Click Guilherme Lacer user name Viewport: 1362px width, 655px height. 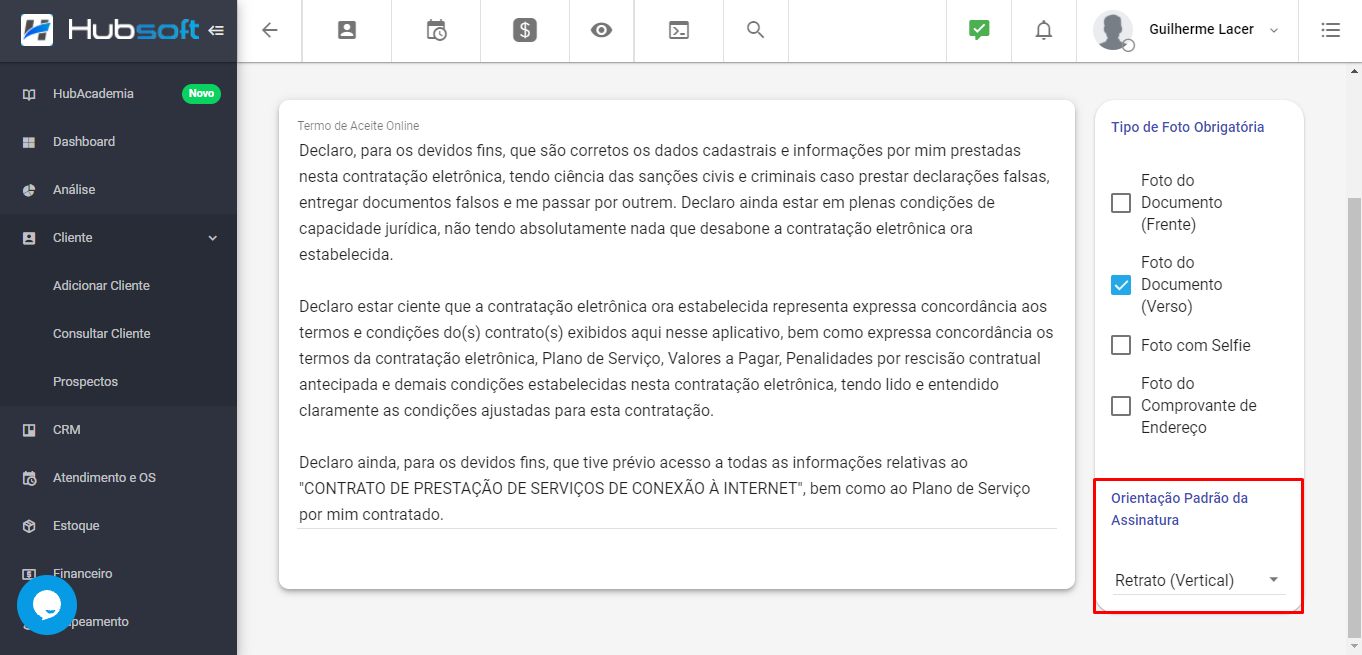(x=1201, y=29)
